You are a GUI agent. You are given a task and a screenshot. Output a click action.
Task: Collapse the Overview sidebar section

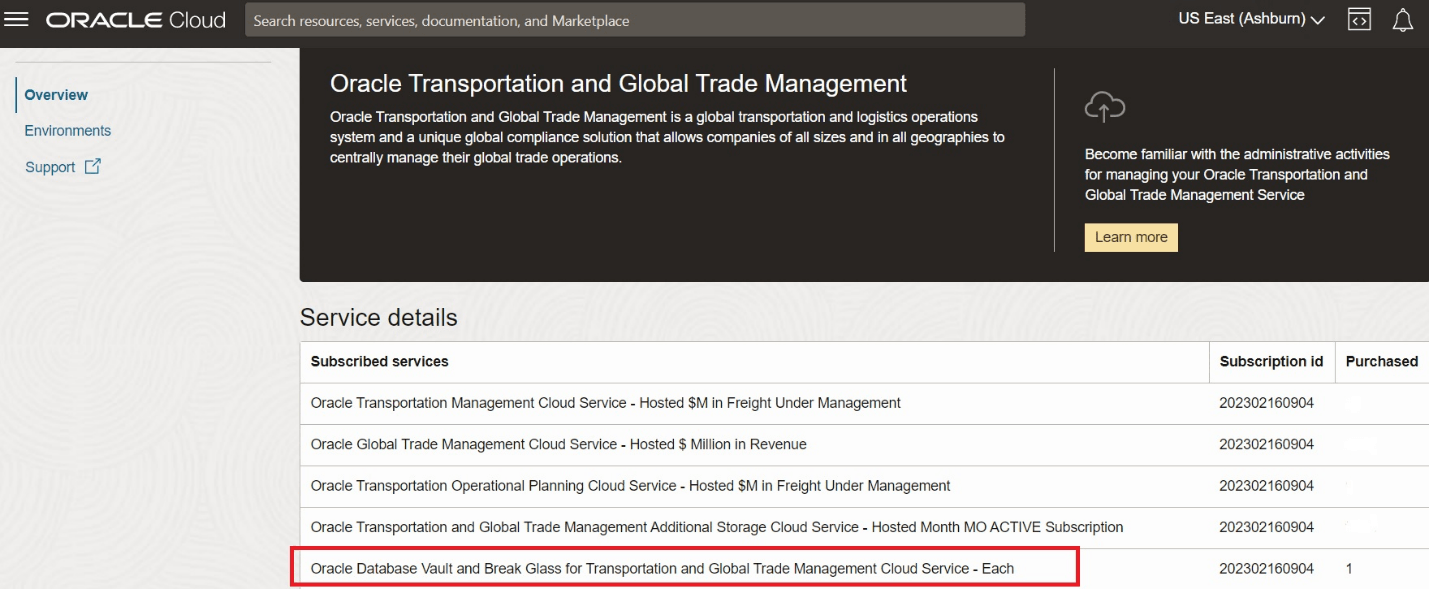56,94
